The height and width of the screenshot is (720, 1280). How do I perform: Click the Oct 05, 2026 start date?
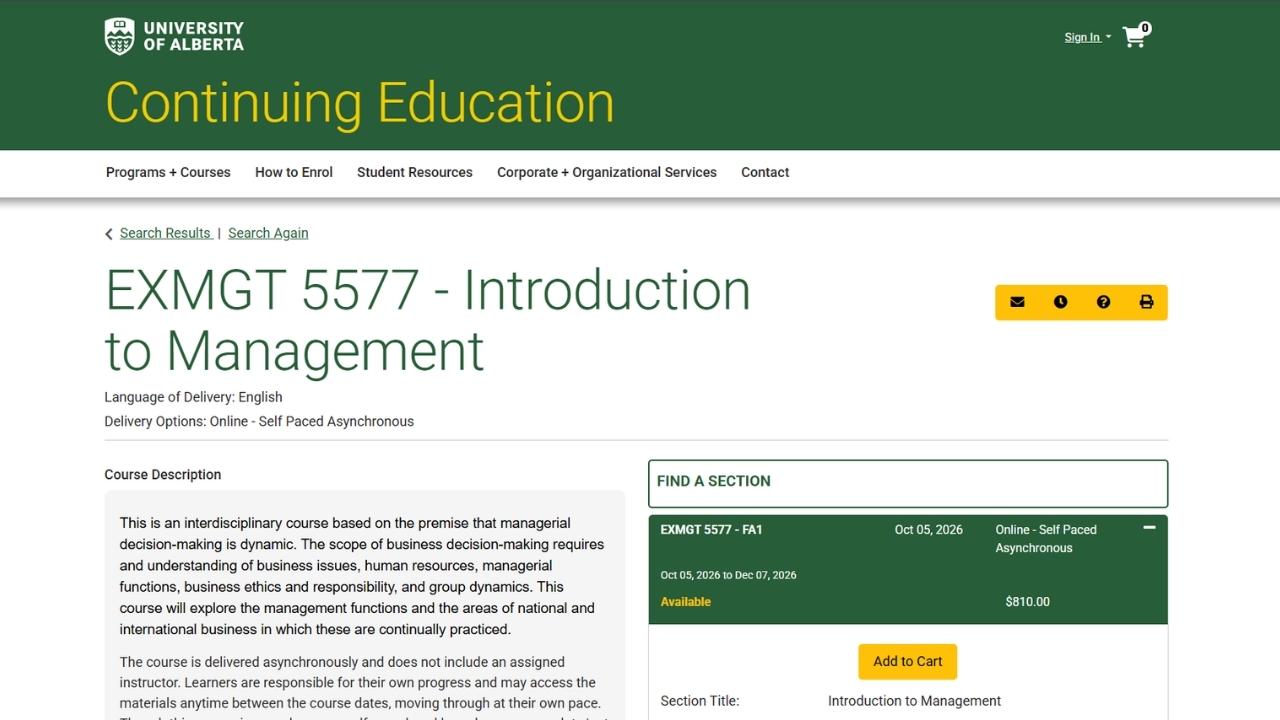[x=929, y=530]
